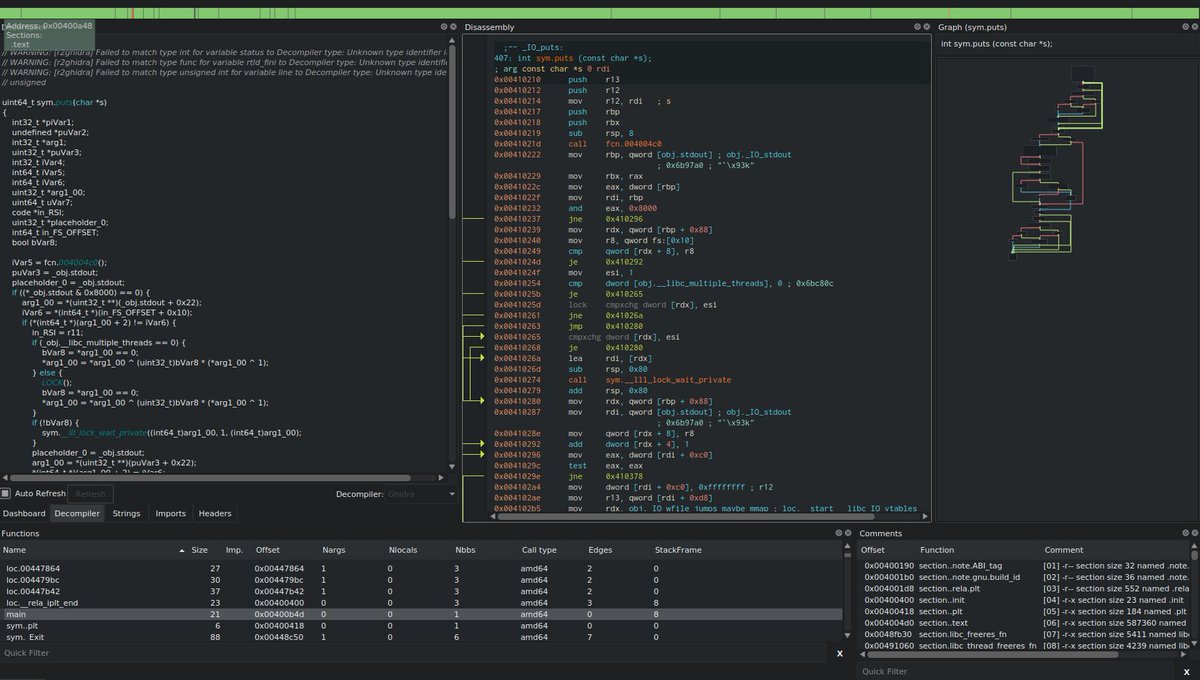Toggle the Auto Refresh checkbox
The width and height of the screenshot is (1200, 680).
pos(6,493)
